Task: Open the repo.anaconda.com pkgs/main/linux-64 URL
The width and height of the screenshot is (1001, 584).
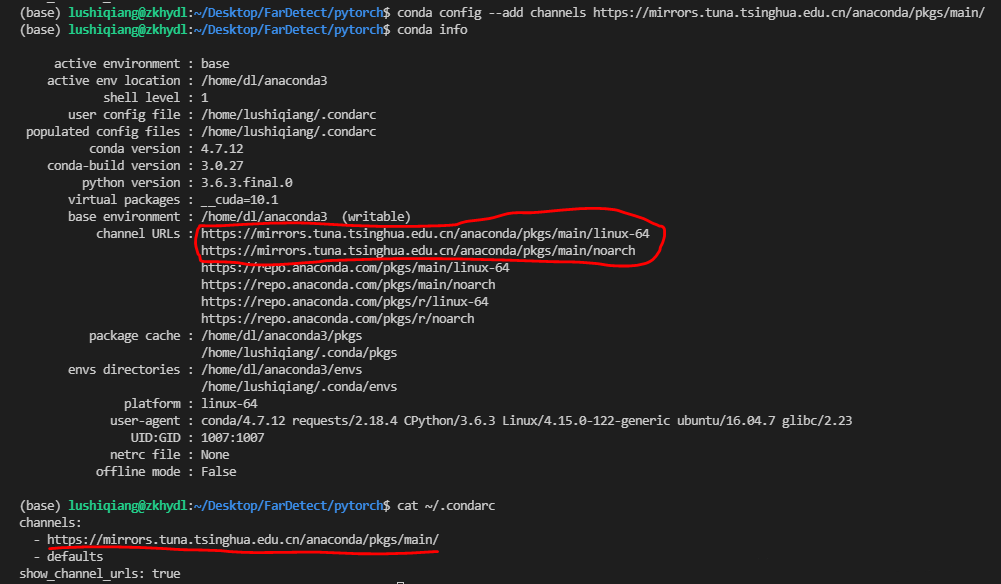Action: (355, 268)
